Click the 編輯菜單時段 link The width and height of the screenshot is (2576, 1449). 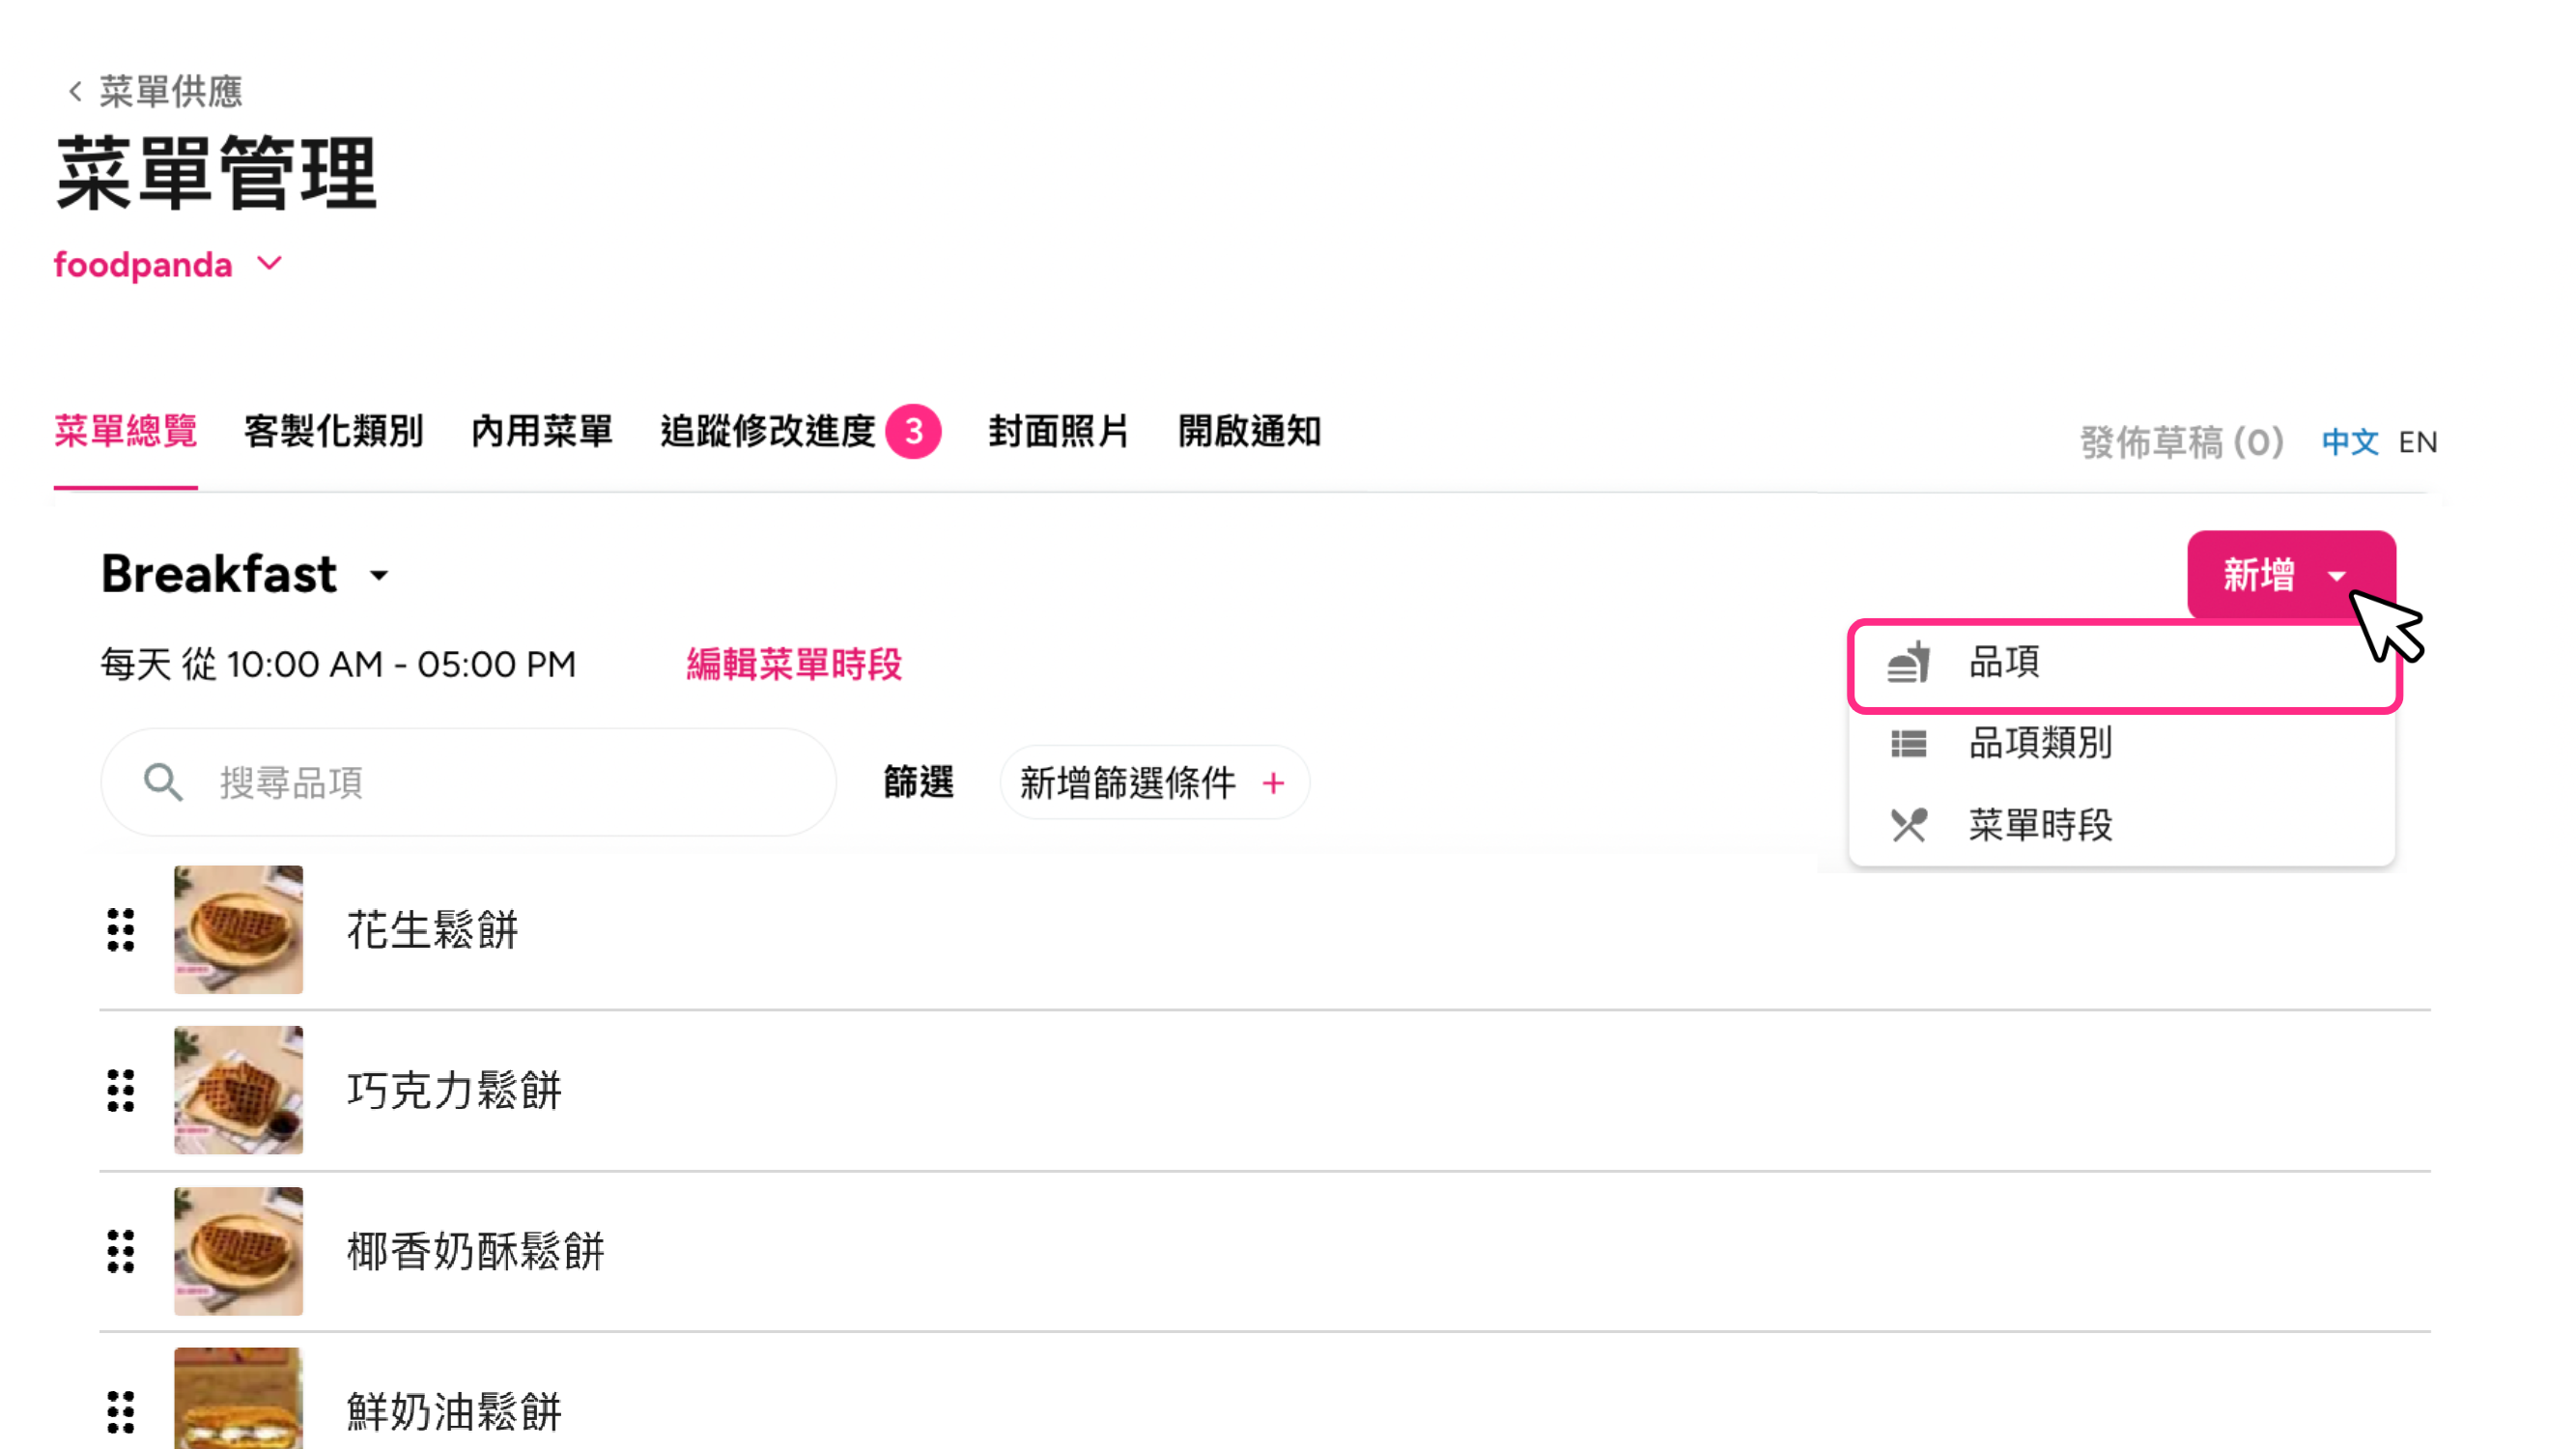(794, 664)
